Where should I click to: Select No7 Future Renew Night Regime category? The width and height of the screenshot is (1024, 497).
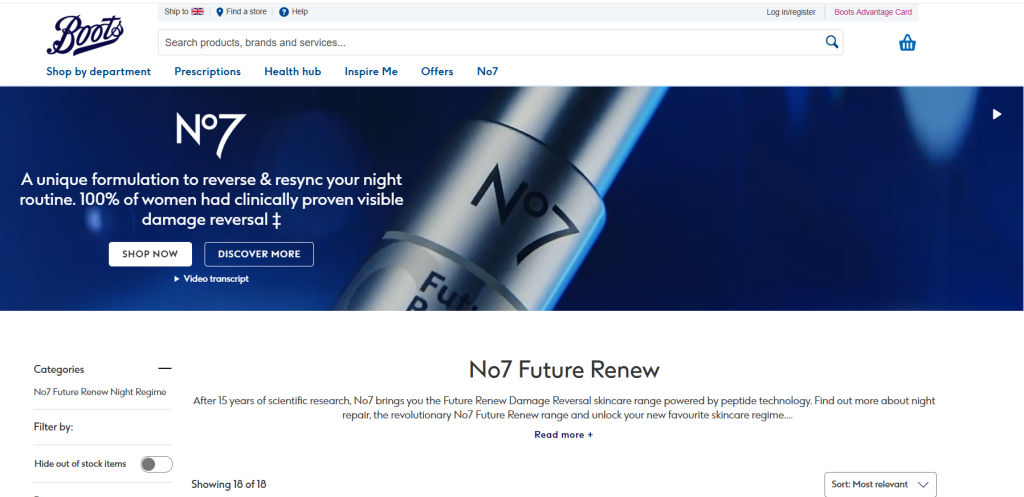pyautogui.click(x=100, y=393)
